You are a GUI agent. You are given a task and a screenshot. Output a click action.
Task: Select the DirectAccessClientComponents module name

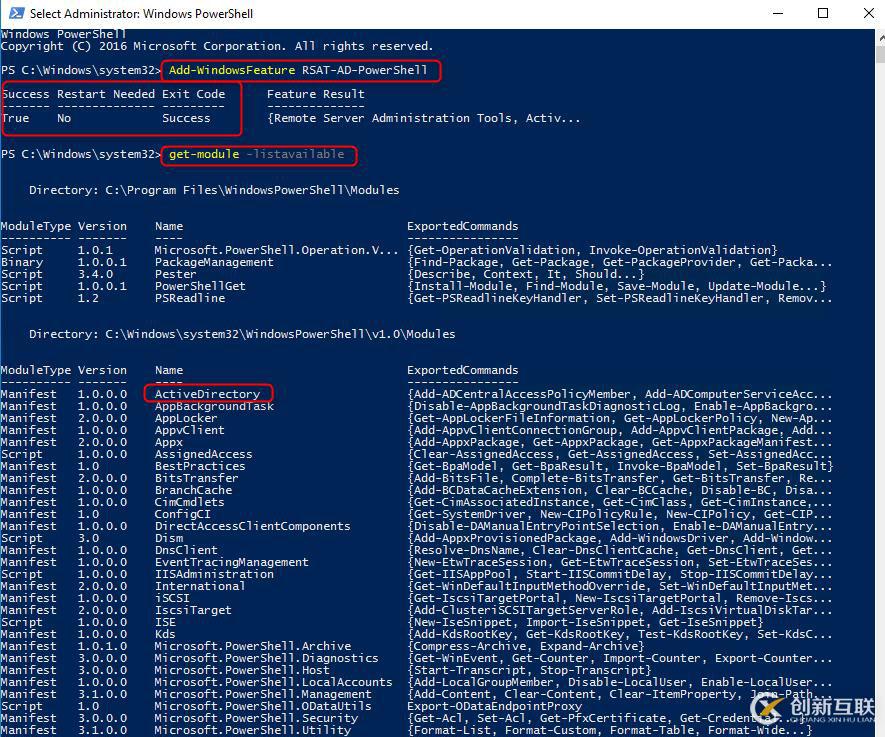[x=252, y=526]
